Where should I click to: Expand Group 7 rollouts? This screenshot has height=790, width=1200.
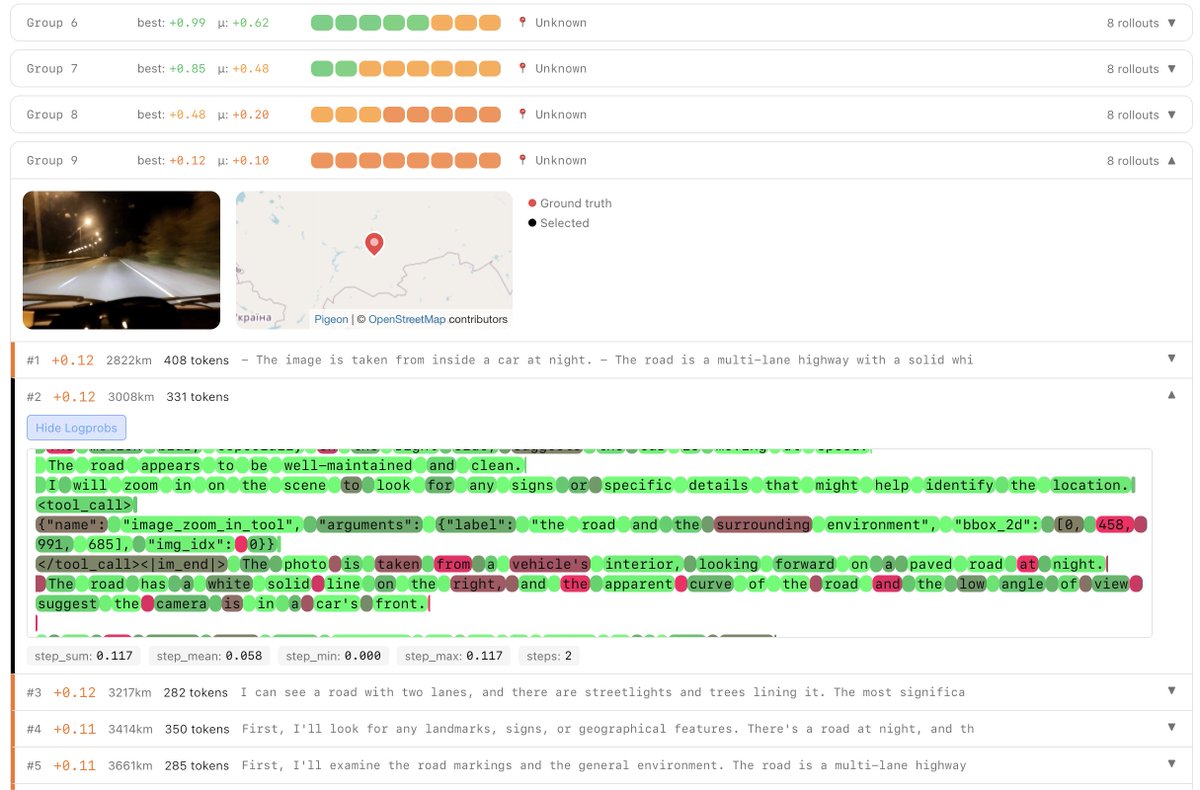click(1171, 69)
